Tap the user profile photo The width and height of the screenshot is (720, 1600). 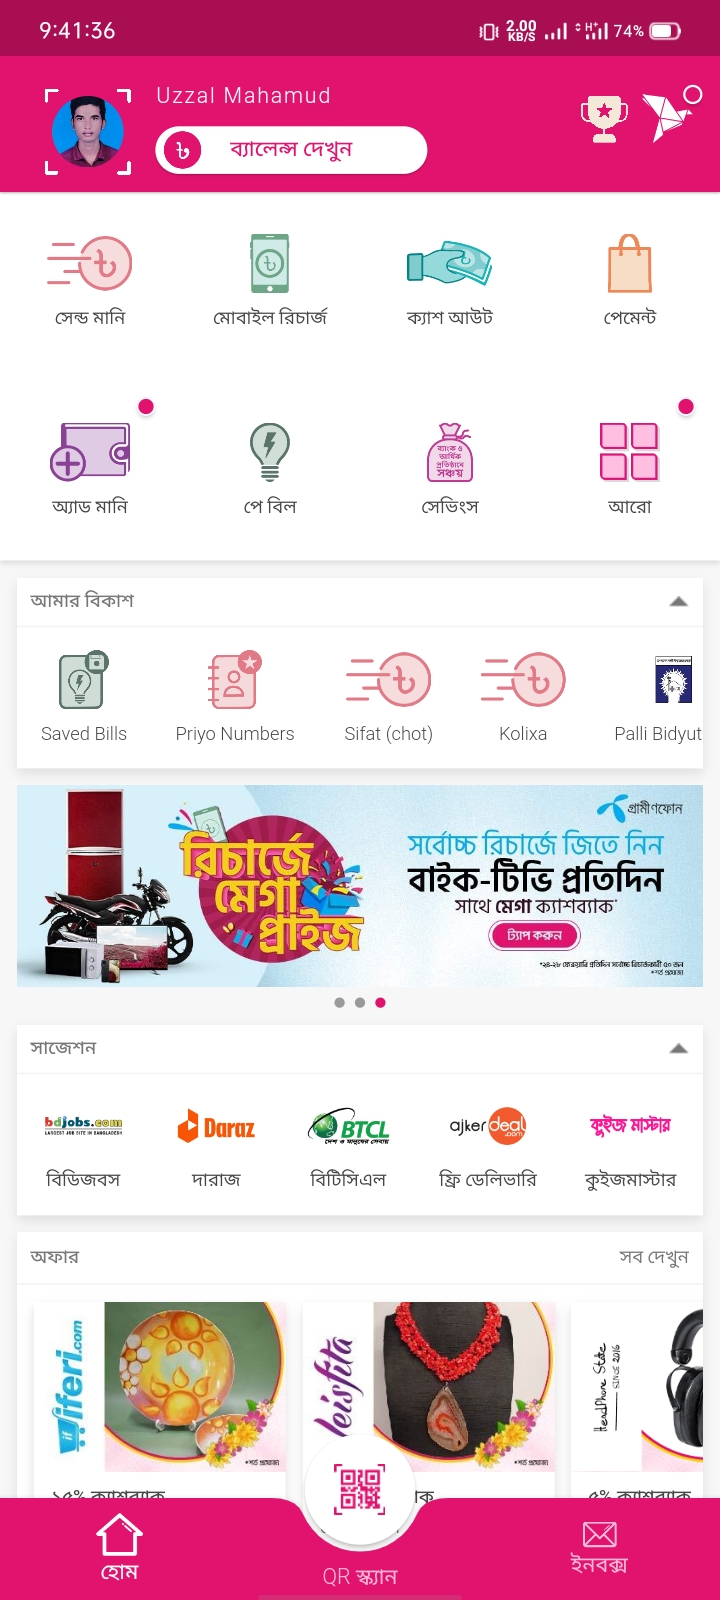88,132
